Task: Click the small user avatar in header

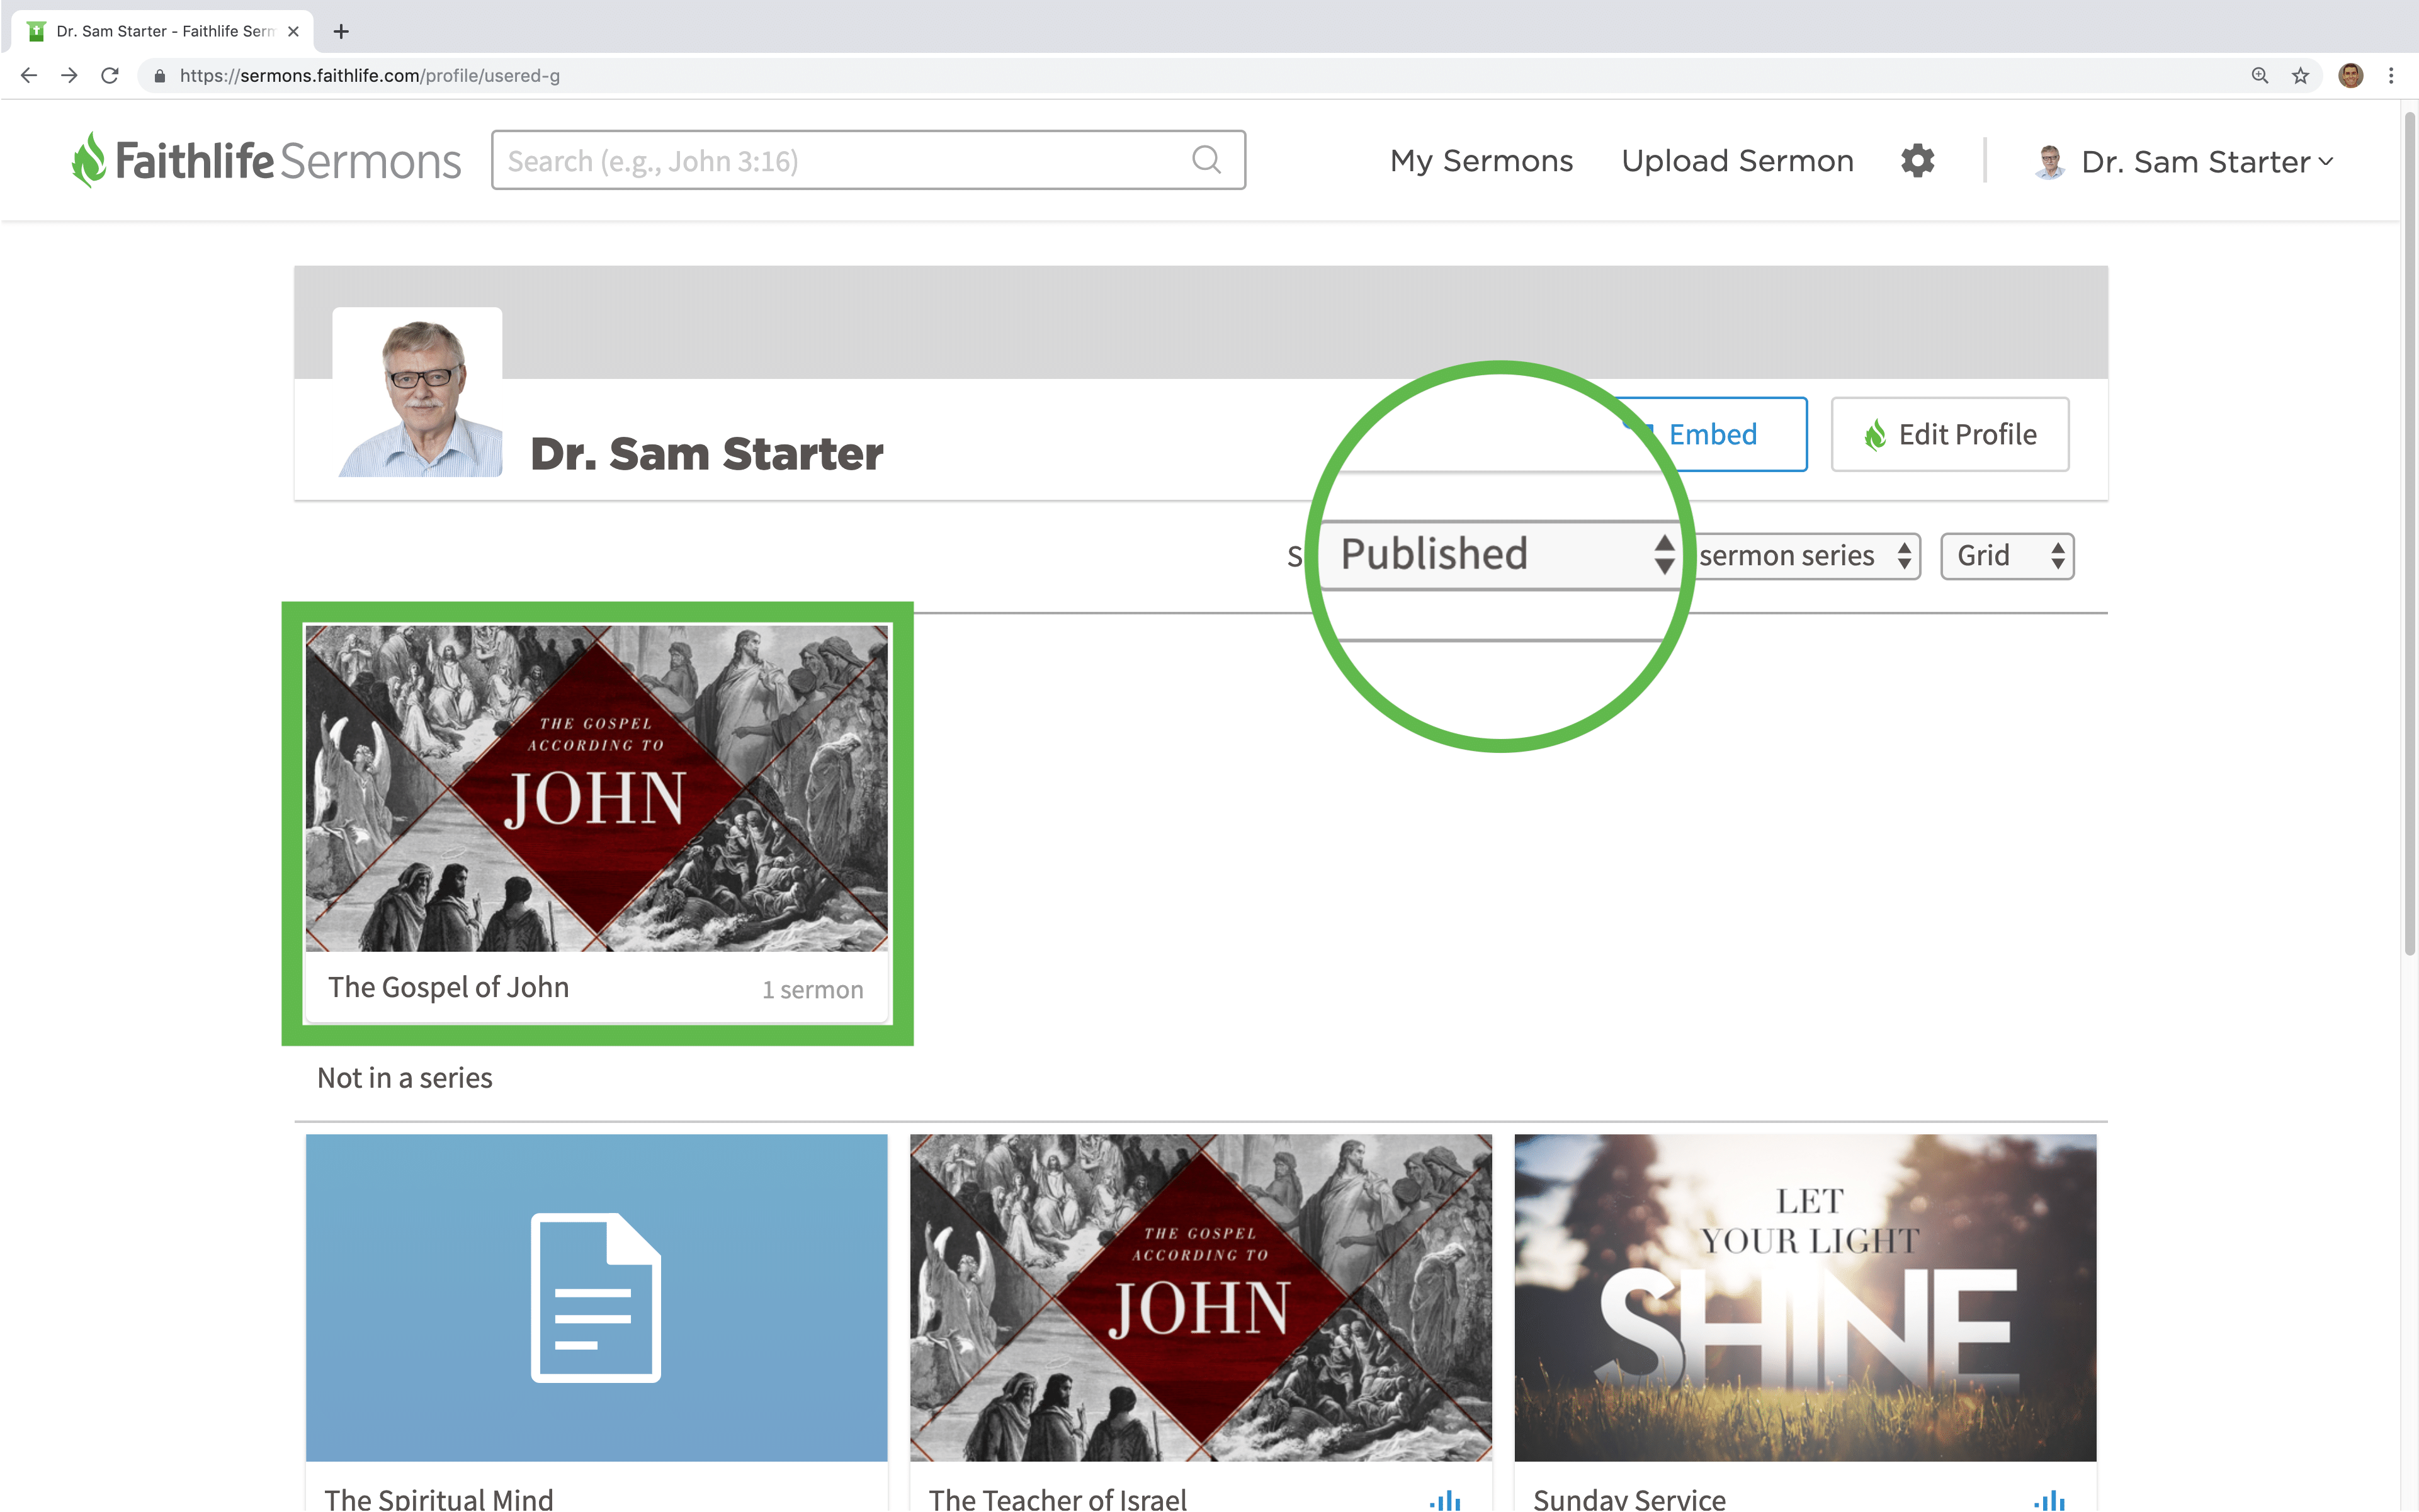Action: click(x=2049, y=161)
